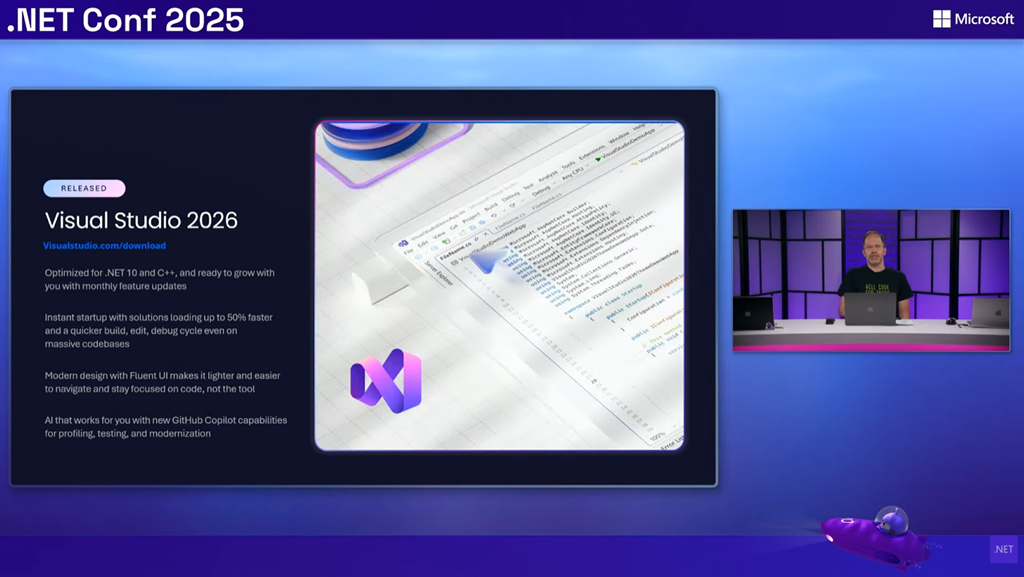1024x577 pixels.
Task: Click the "Instant startup with solutions loading" paragraph
Action: (x=159, y=330)
